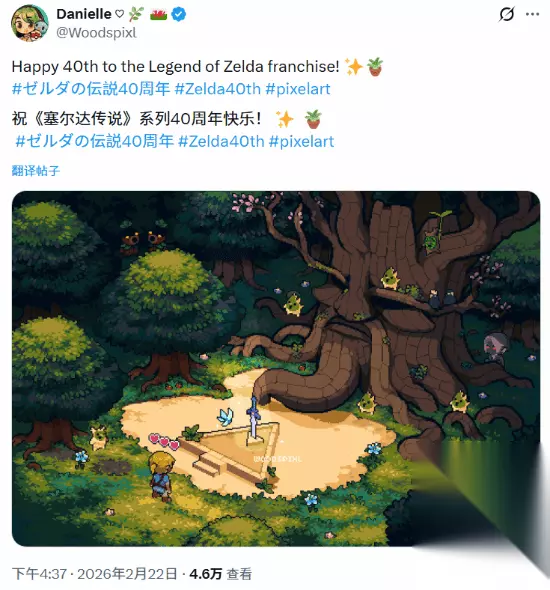Open the Zelda pixel art image
This screenshot has width=550, height=590.
point(276,368)
